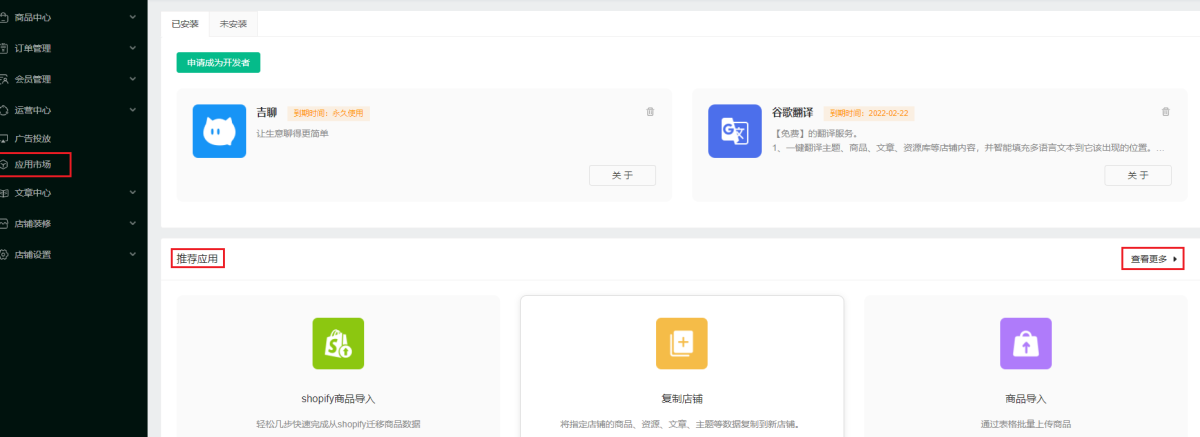Switch to the 未安装 tab
Image resolution: width=1200 pixels, height=437 pixels.
(233, 23)
